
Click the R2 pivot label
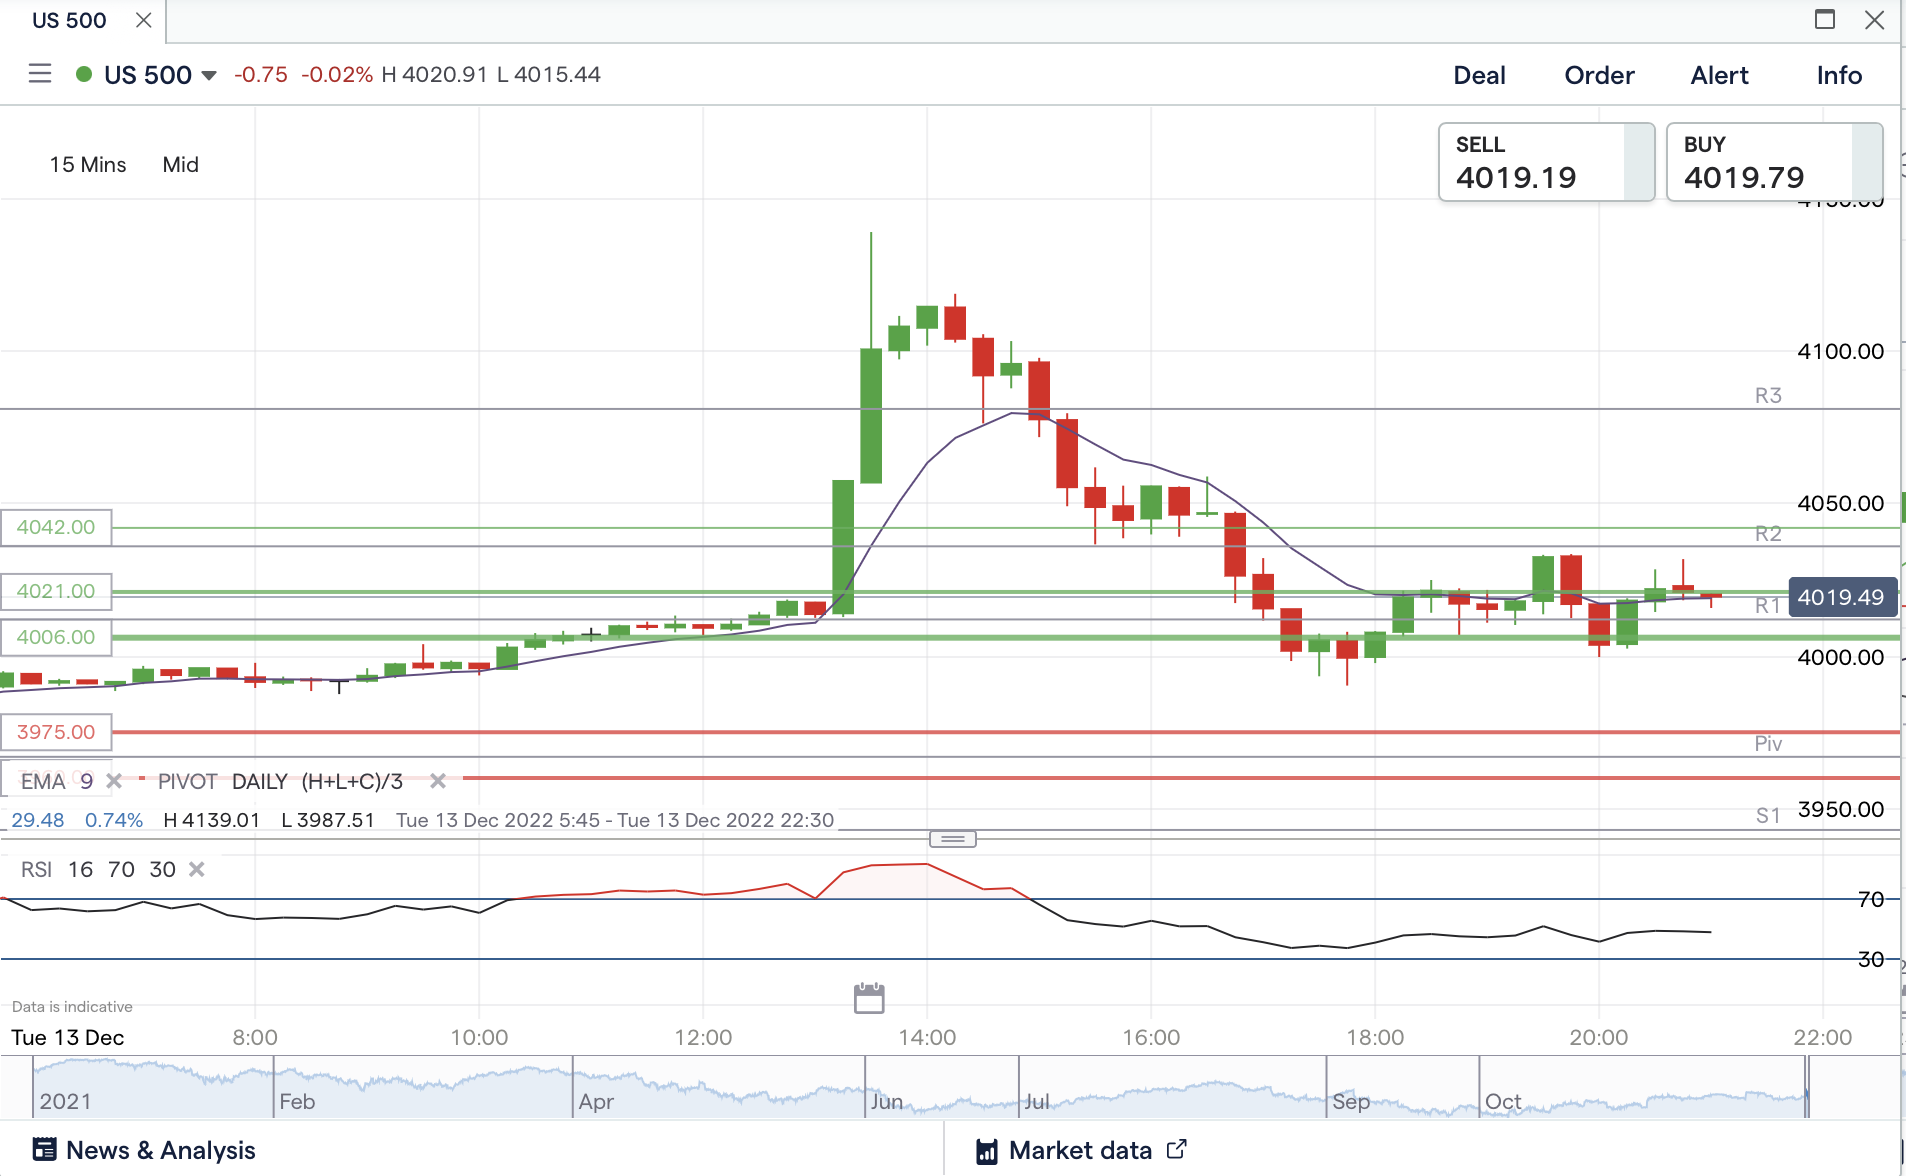(x=1768, y=533)
